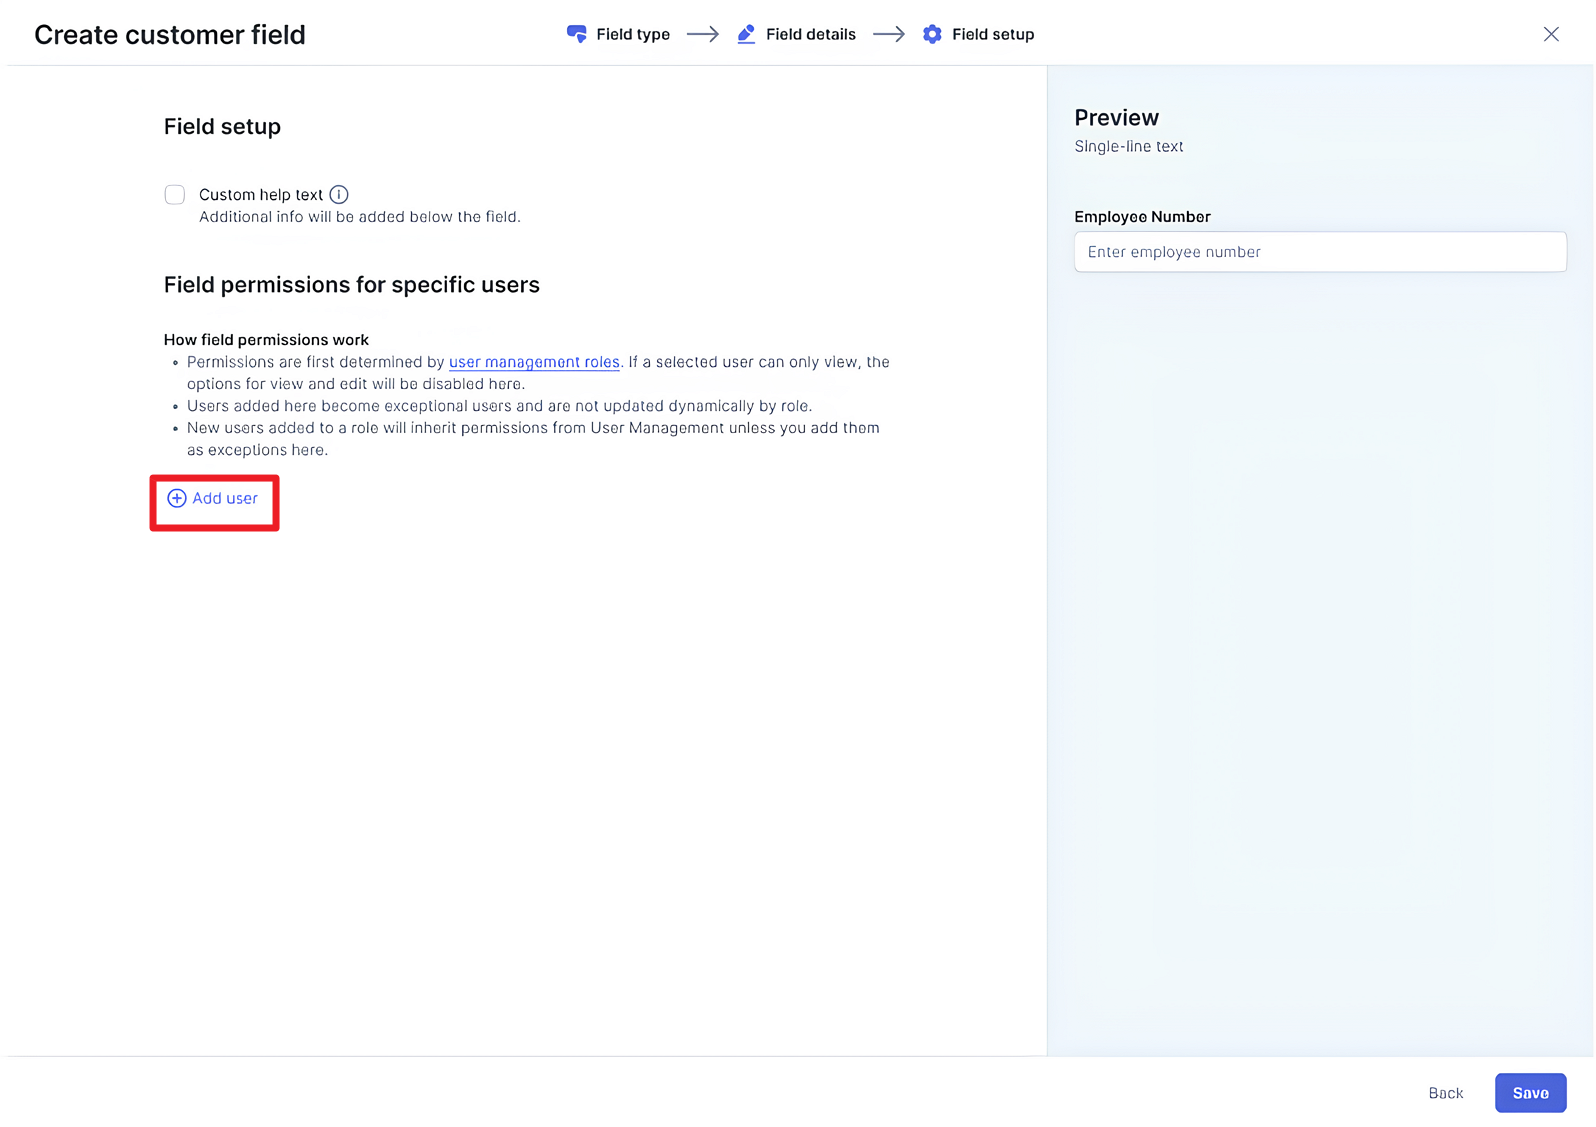The height and width of the screenshot is (1127, 1596).
Task: Click the arrow pointing to Field setup step
Action: [x=889, y=34]
